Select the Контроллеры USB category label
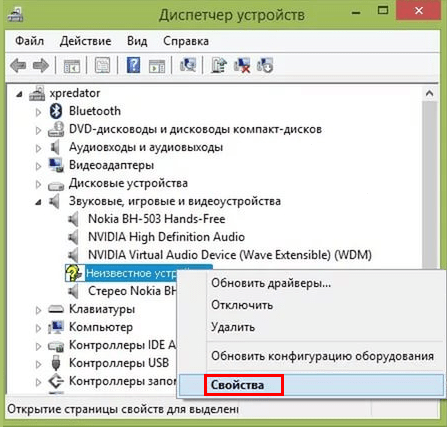The image size is (447, 427). tap(119, 363)
